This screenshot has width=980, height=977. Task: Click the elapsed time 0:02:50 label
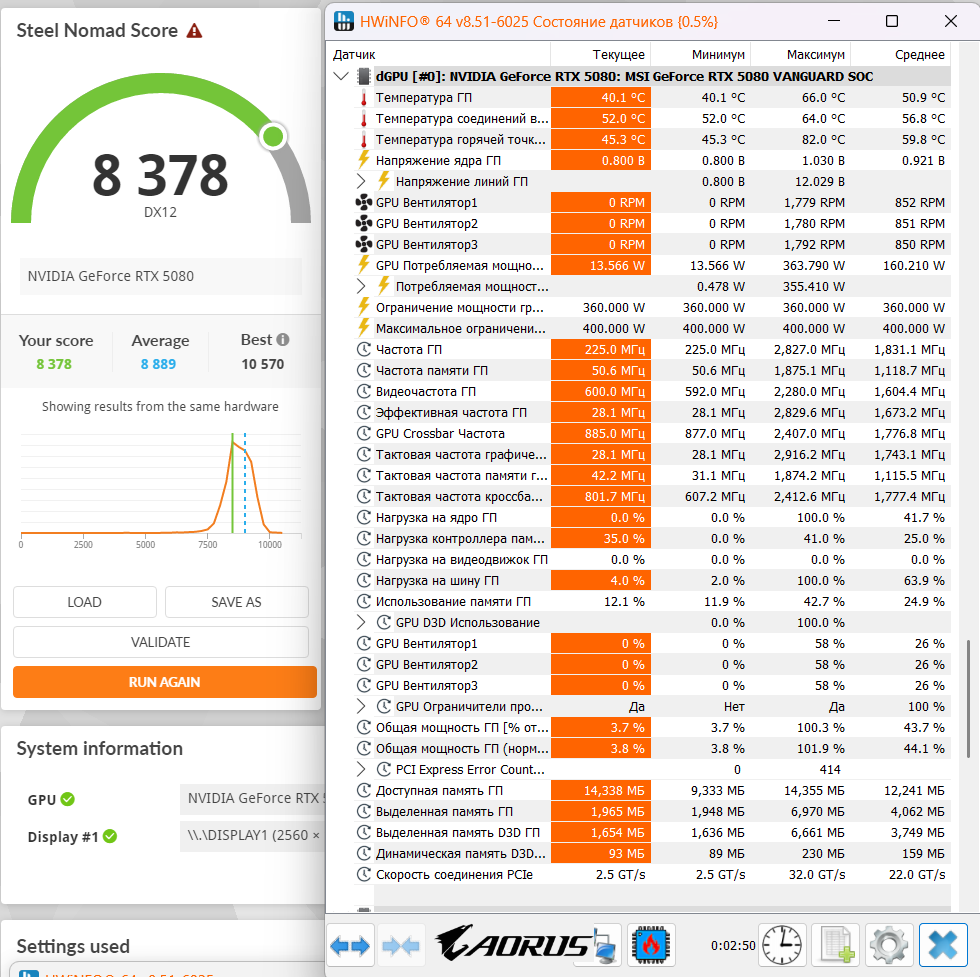(733, 945)
